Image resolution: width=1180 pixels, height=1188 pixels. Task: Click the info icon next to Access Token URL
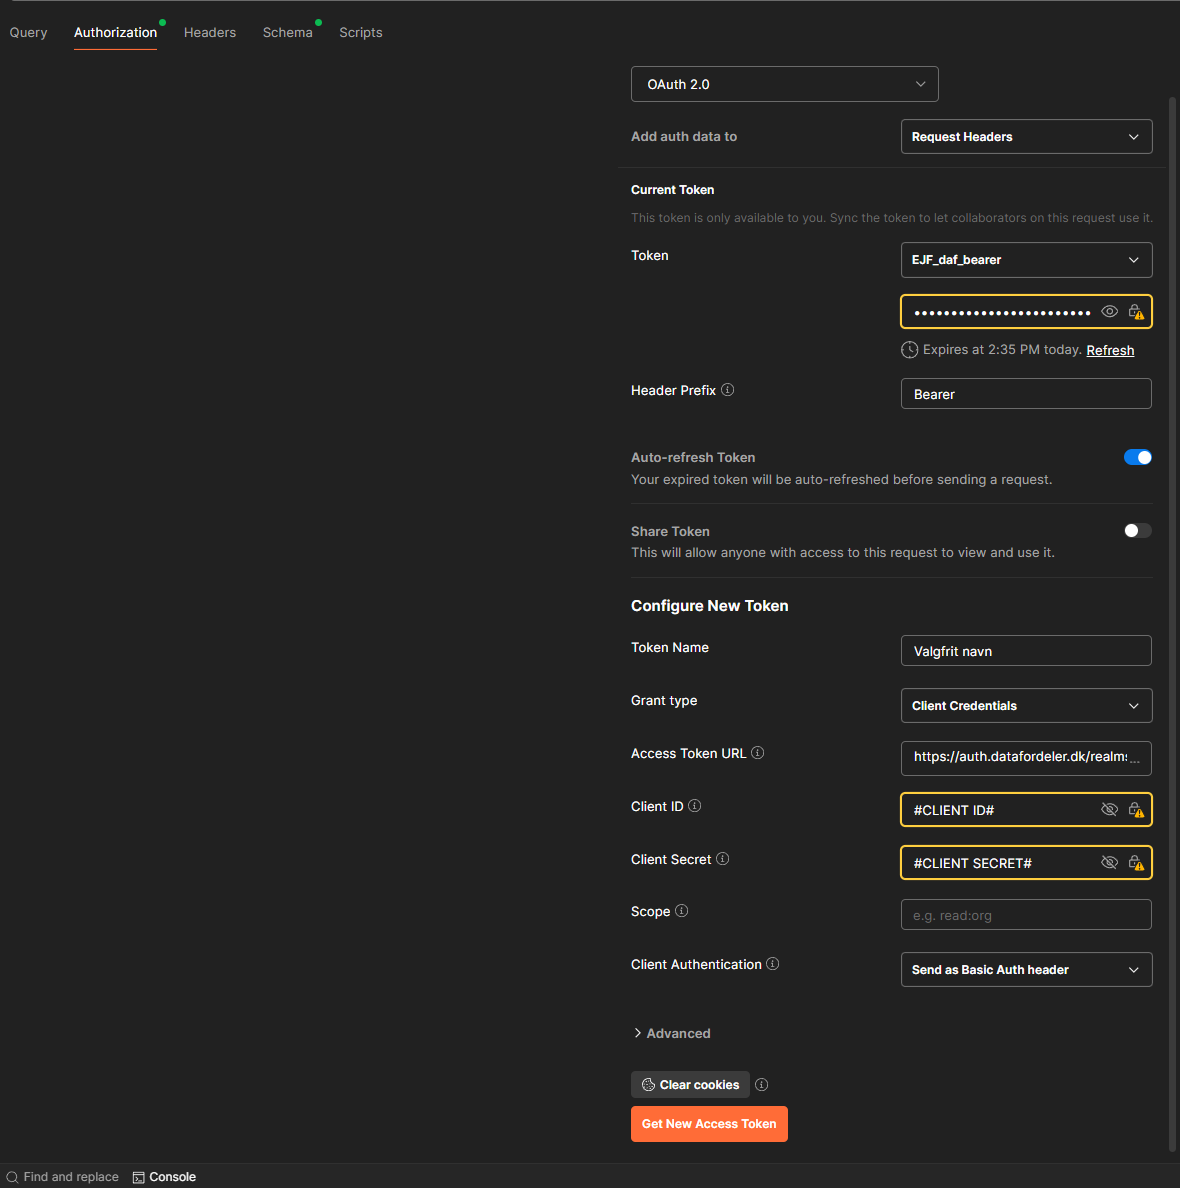758,753
